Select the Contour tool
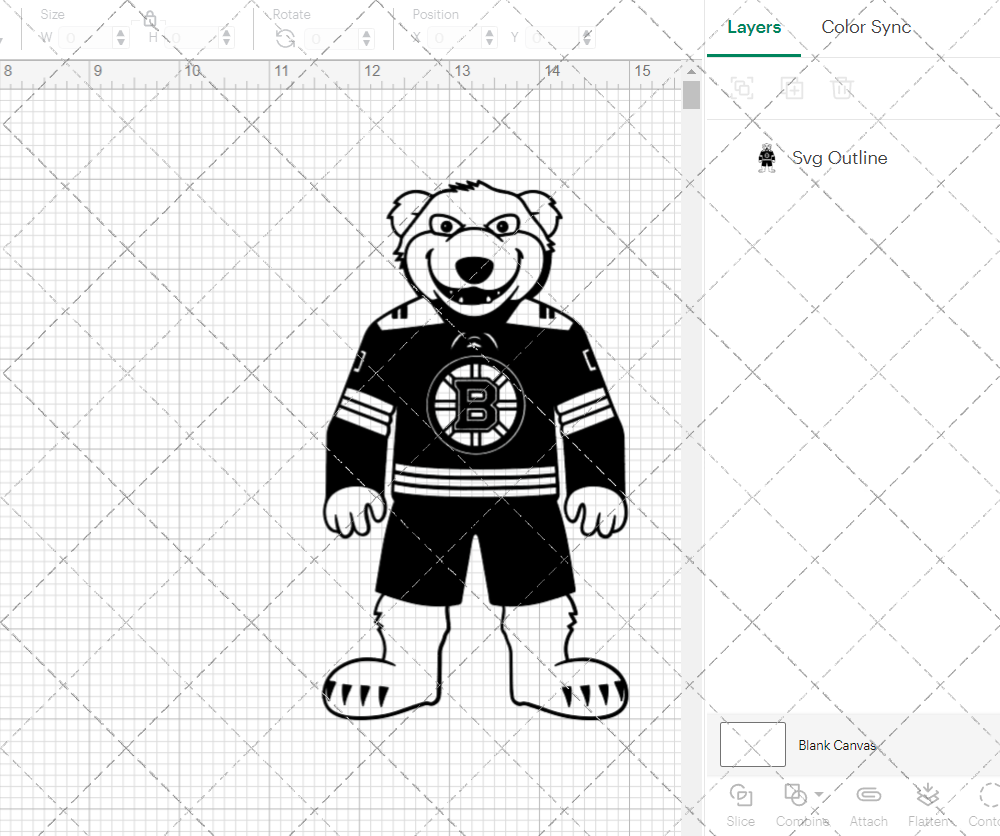1000x836 pixels. (985, 797)
